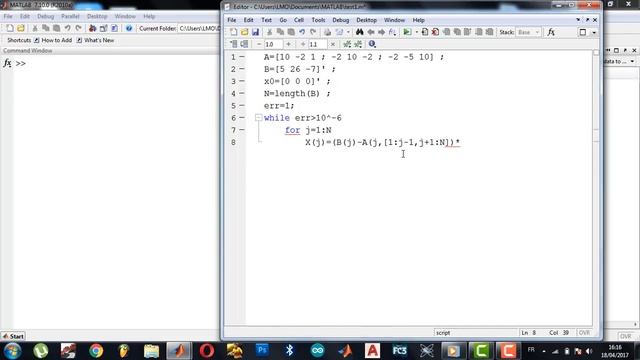Viewport: 640px width, 360px height.
Task: Multiply the value by 1.1 with the × button
Action: 333,44
